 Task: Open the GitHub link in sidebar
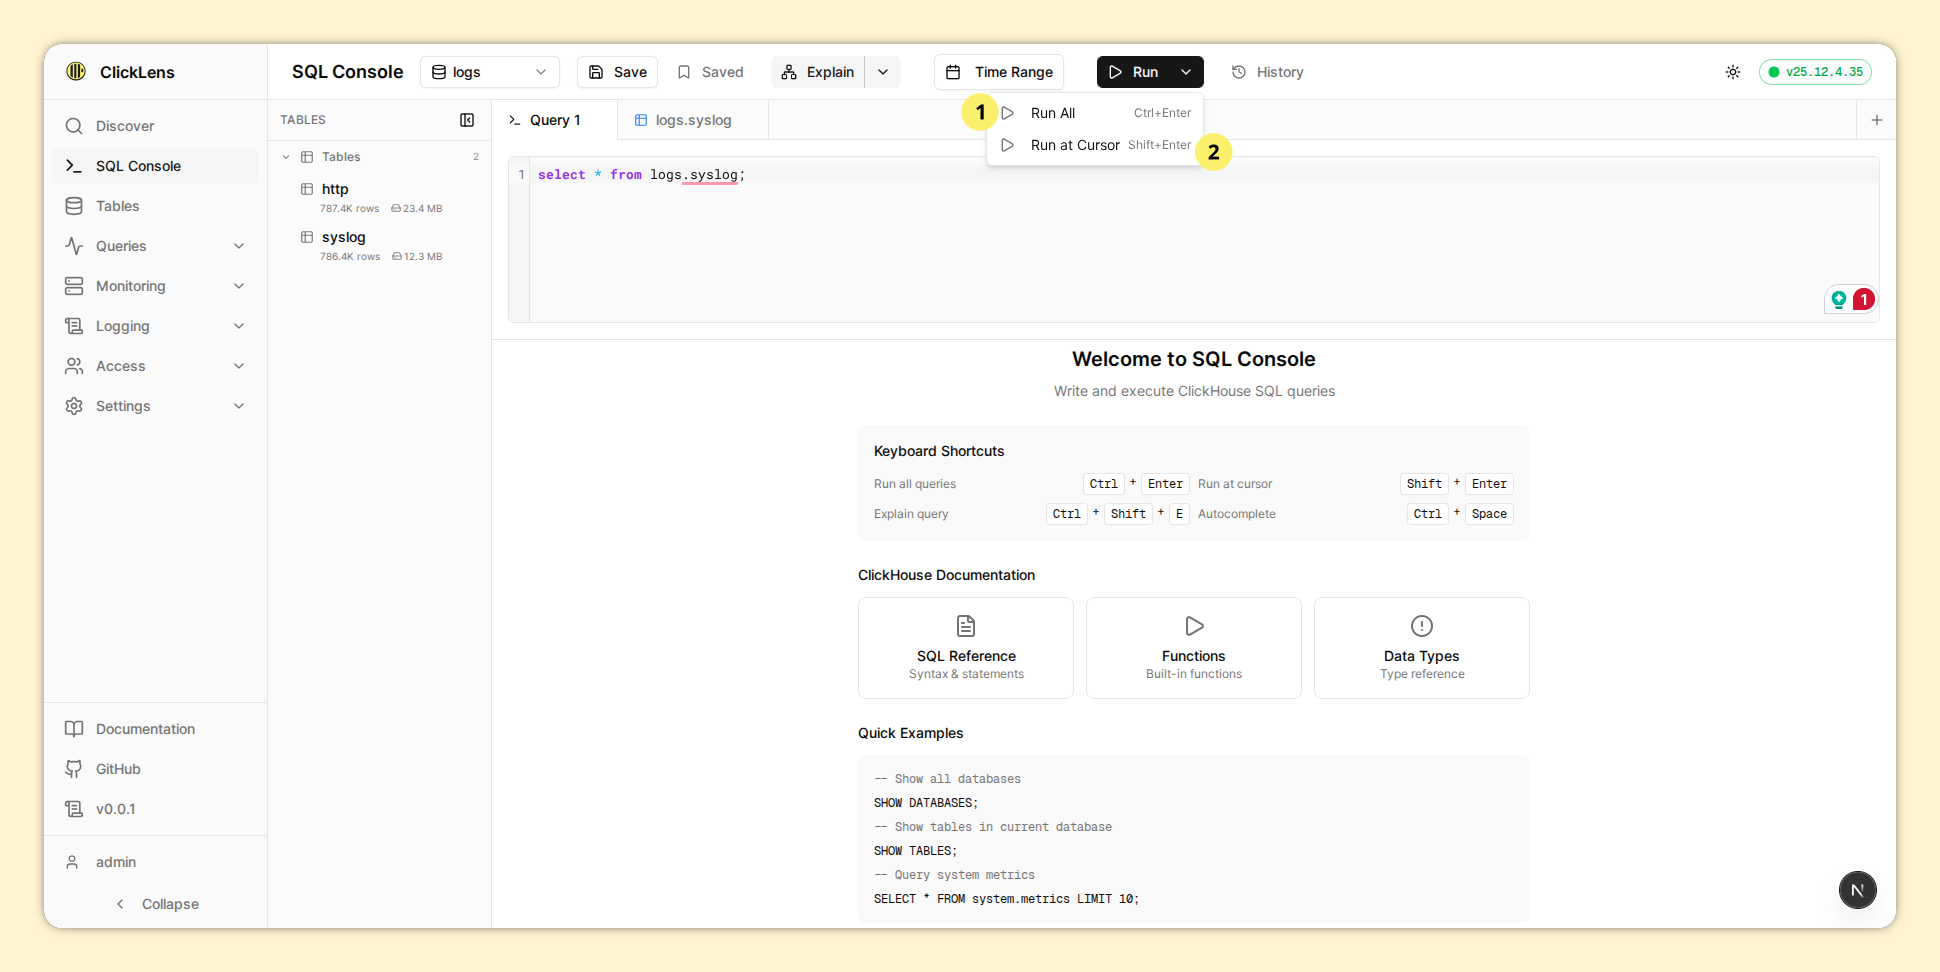[118, 769]
